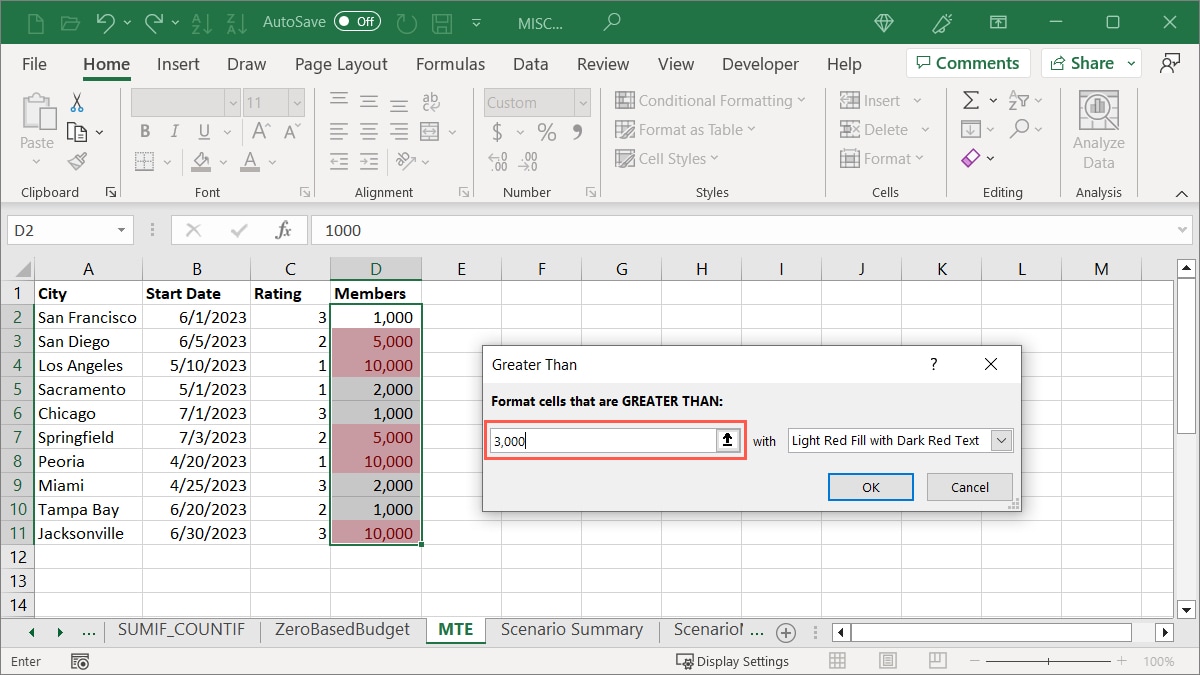
Task: Switch to the Formulas ribbon tab
Action: 450,63
